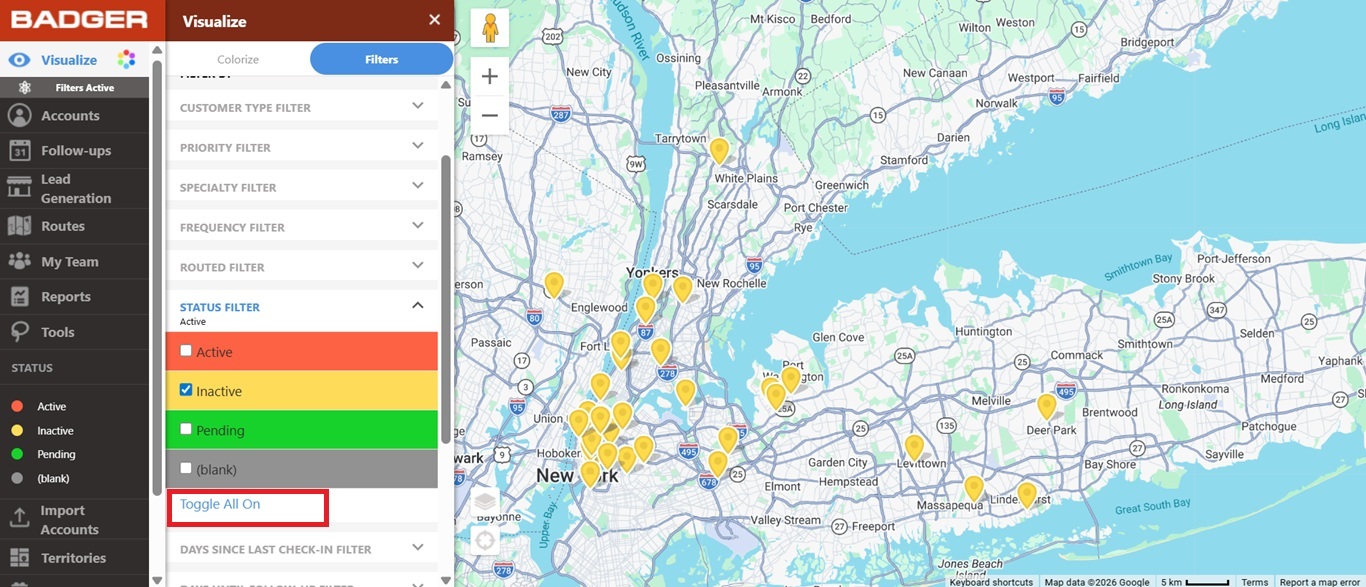Click the locate-me crosshair icon

point(485,541)
